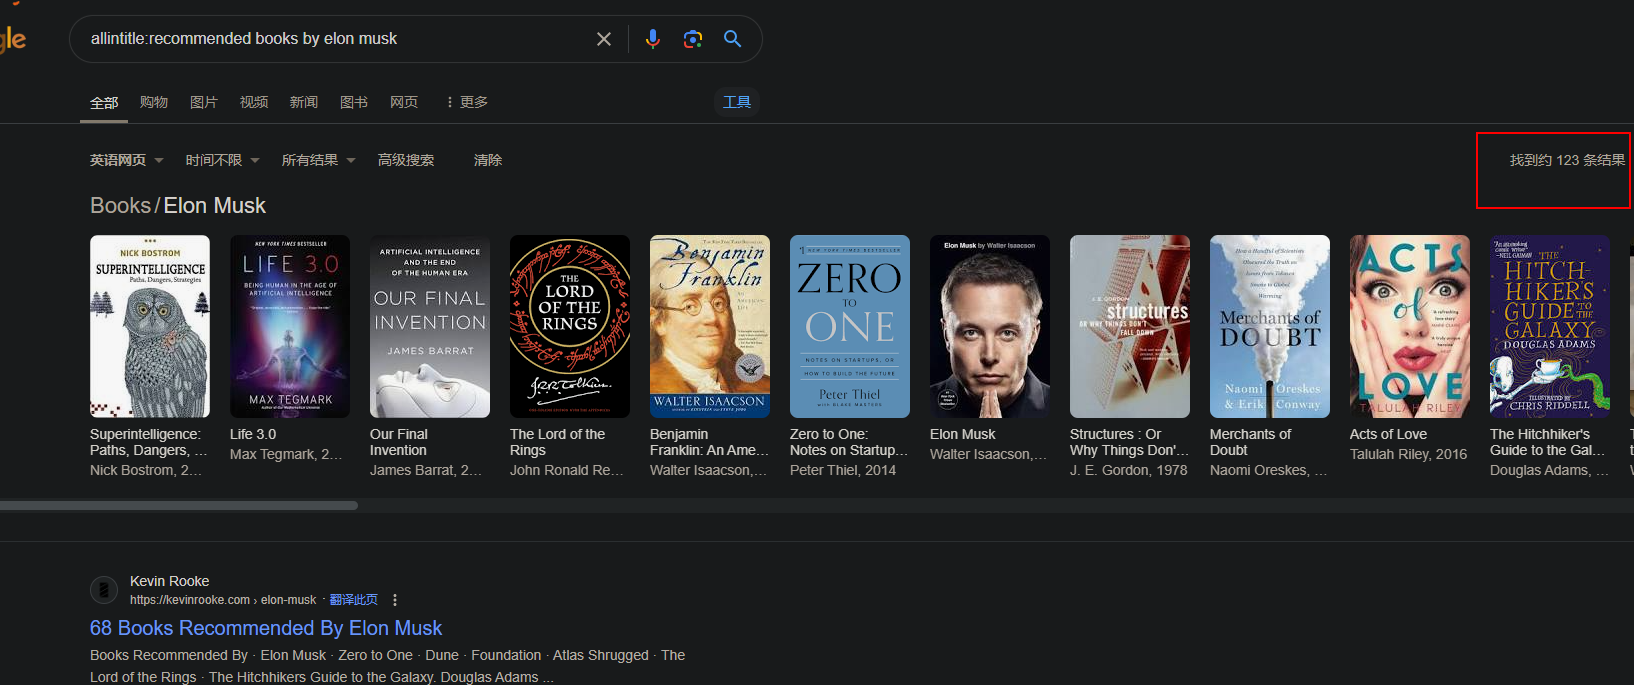Click the Kevin Rooke site favicon

pyautogui.click(x=104, y=590)
